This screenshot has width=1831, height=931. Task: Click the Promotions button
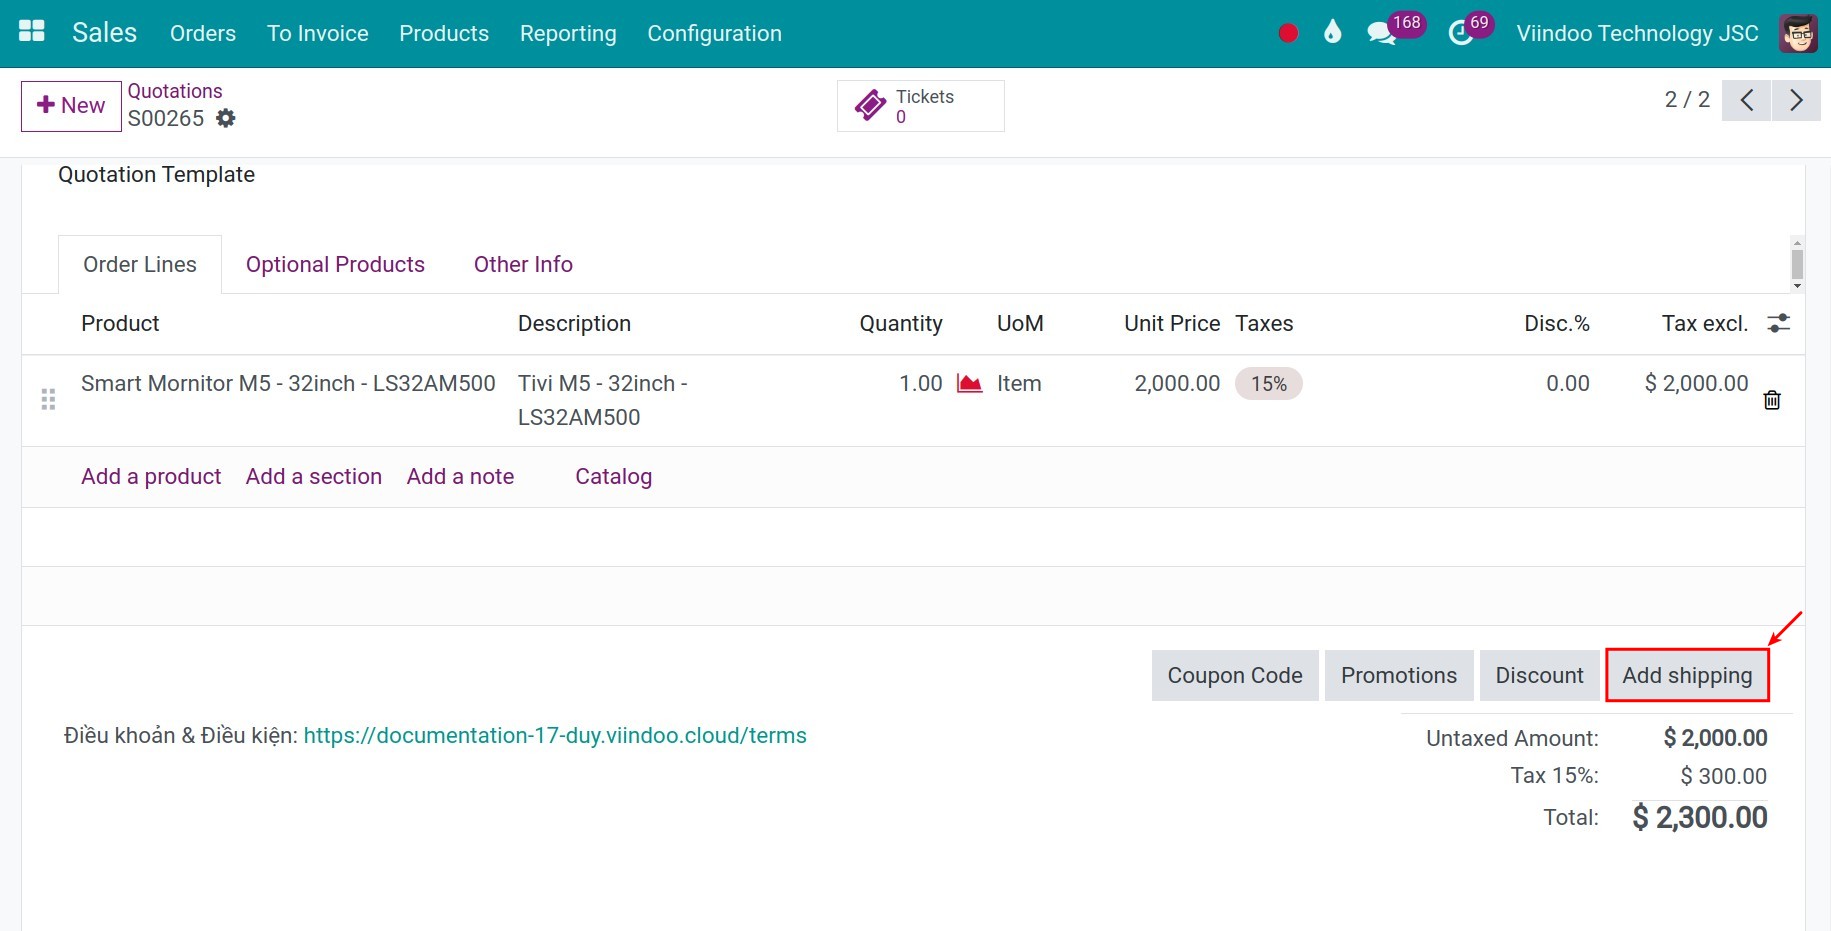point(1399,675)
